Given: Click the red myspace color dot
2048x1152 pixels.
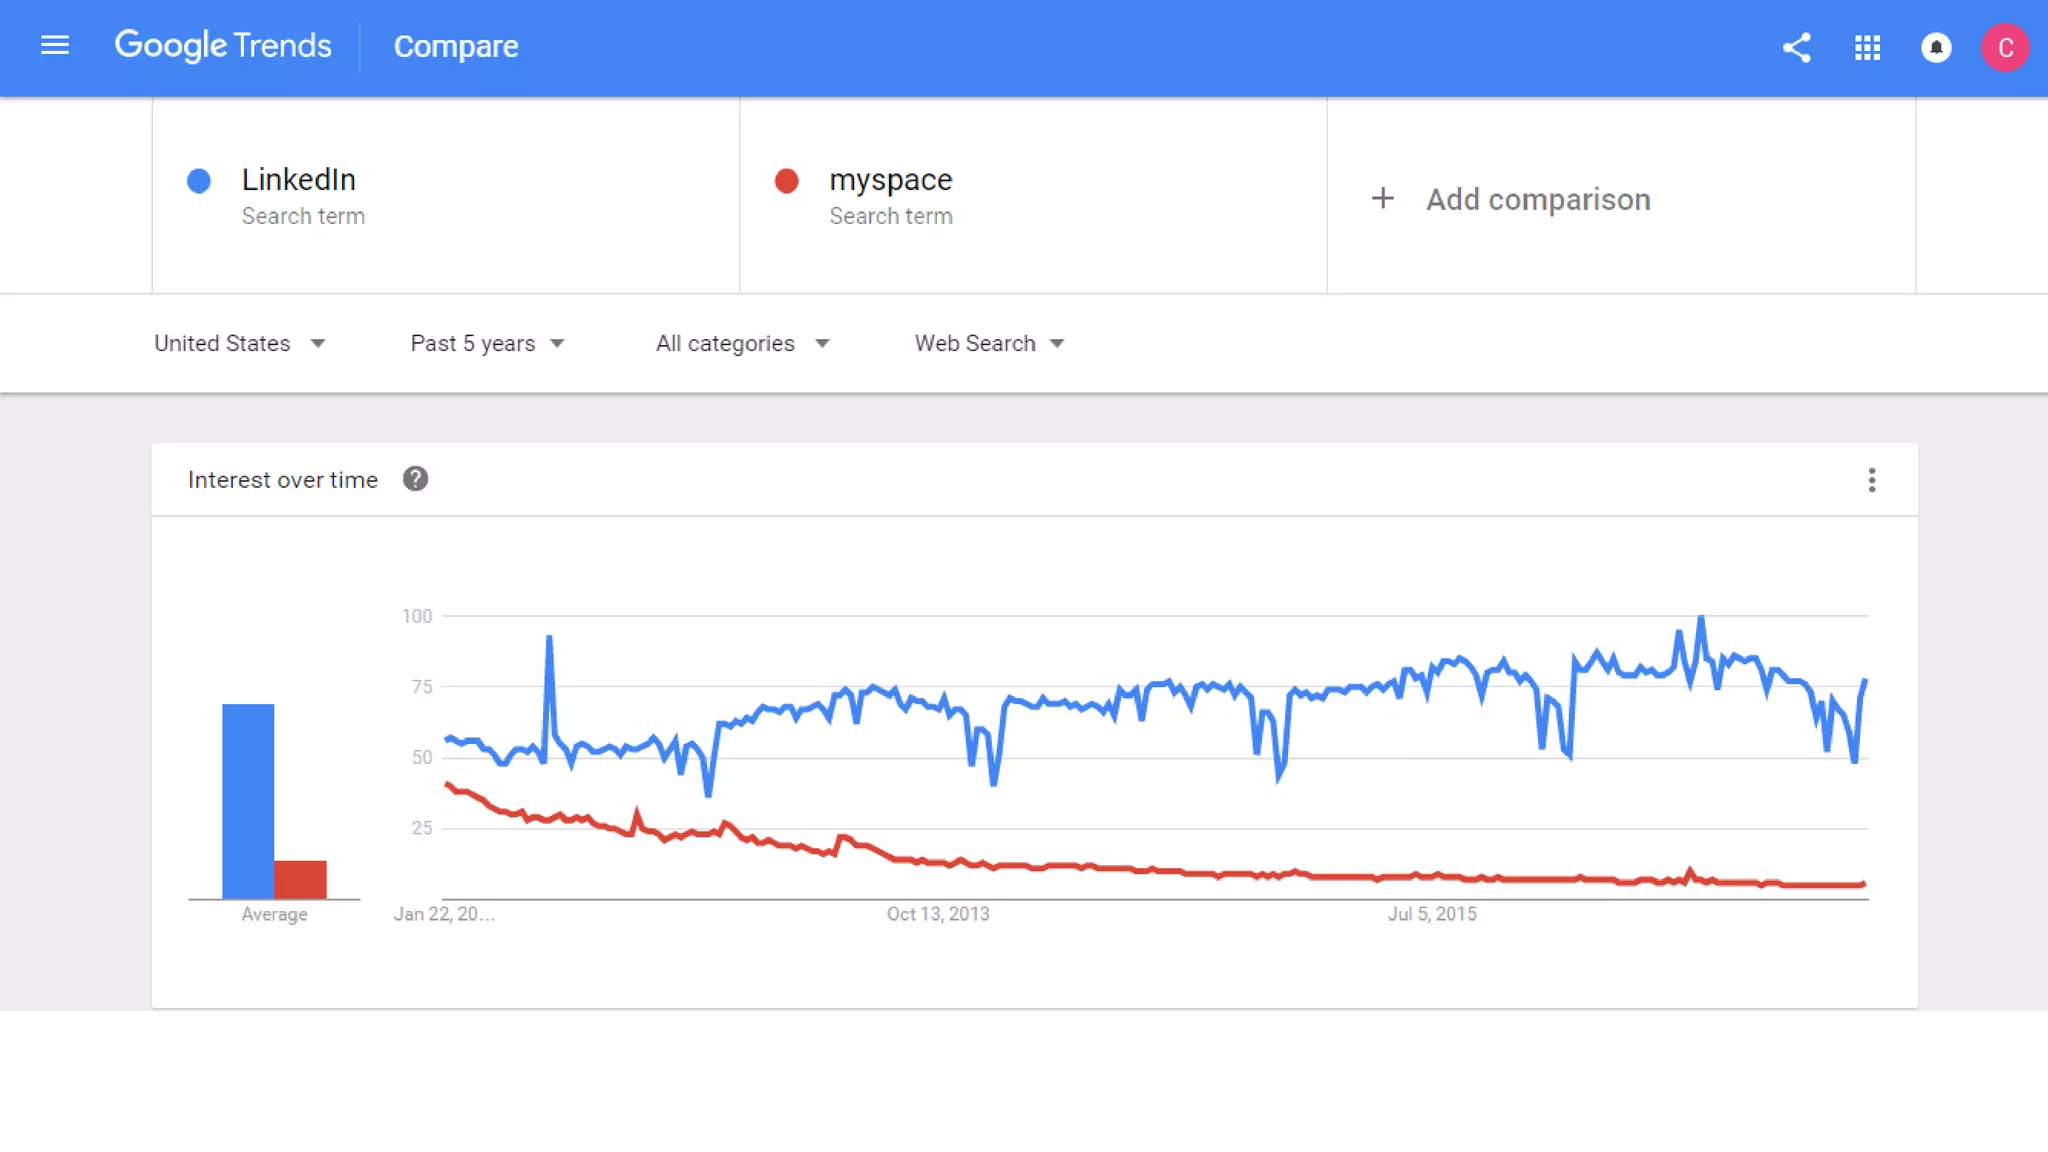Looking at the screenshot, I should pos(787,181).
